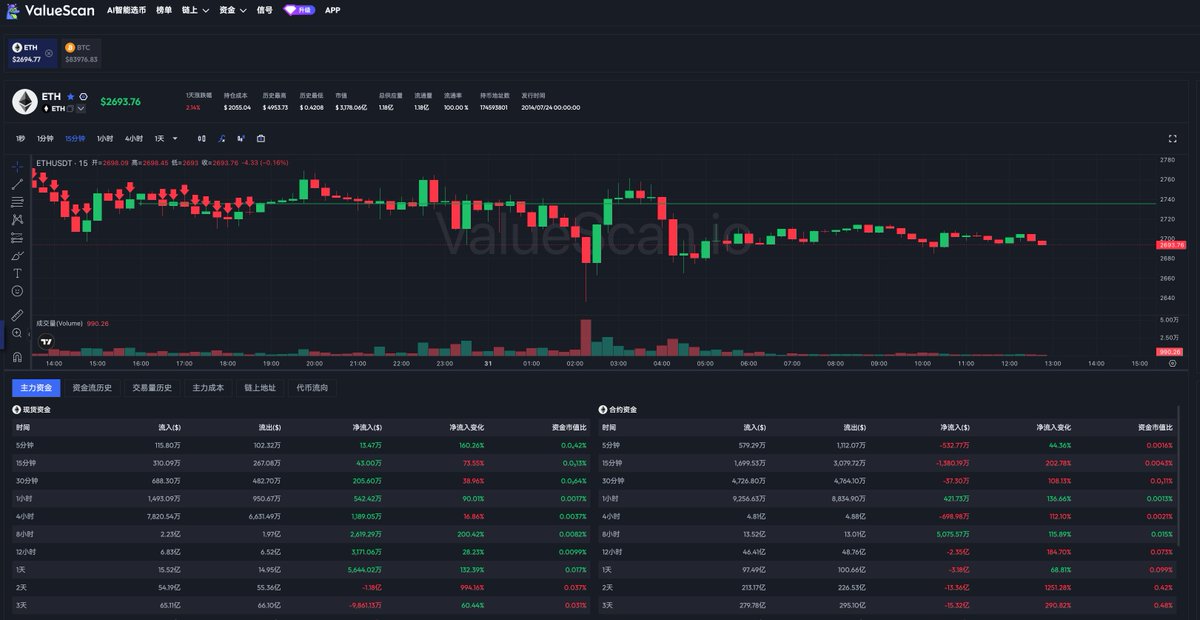Viewport: 1200px width, 620px height.
Task: Select the 主力资金 tab
Action: click(x=36, y=387)
